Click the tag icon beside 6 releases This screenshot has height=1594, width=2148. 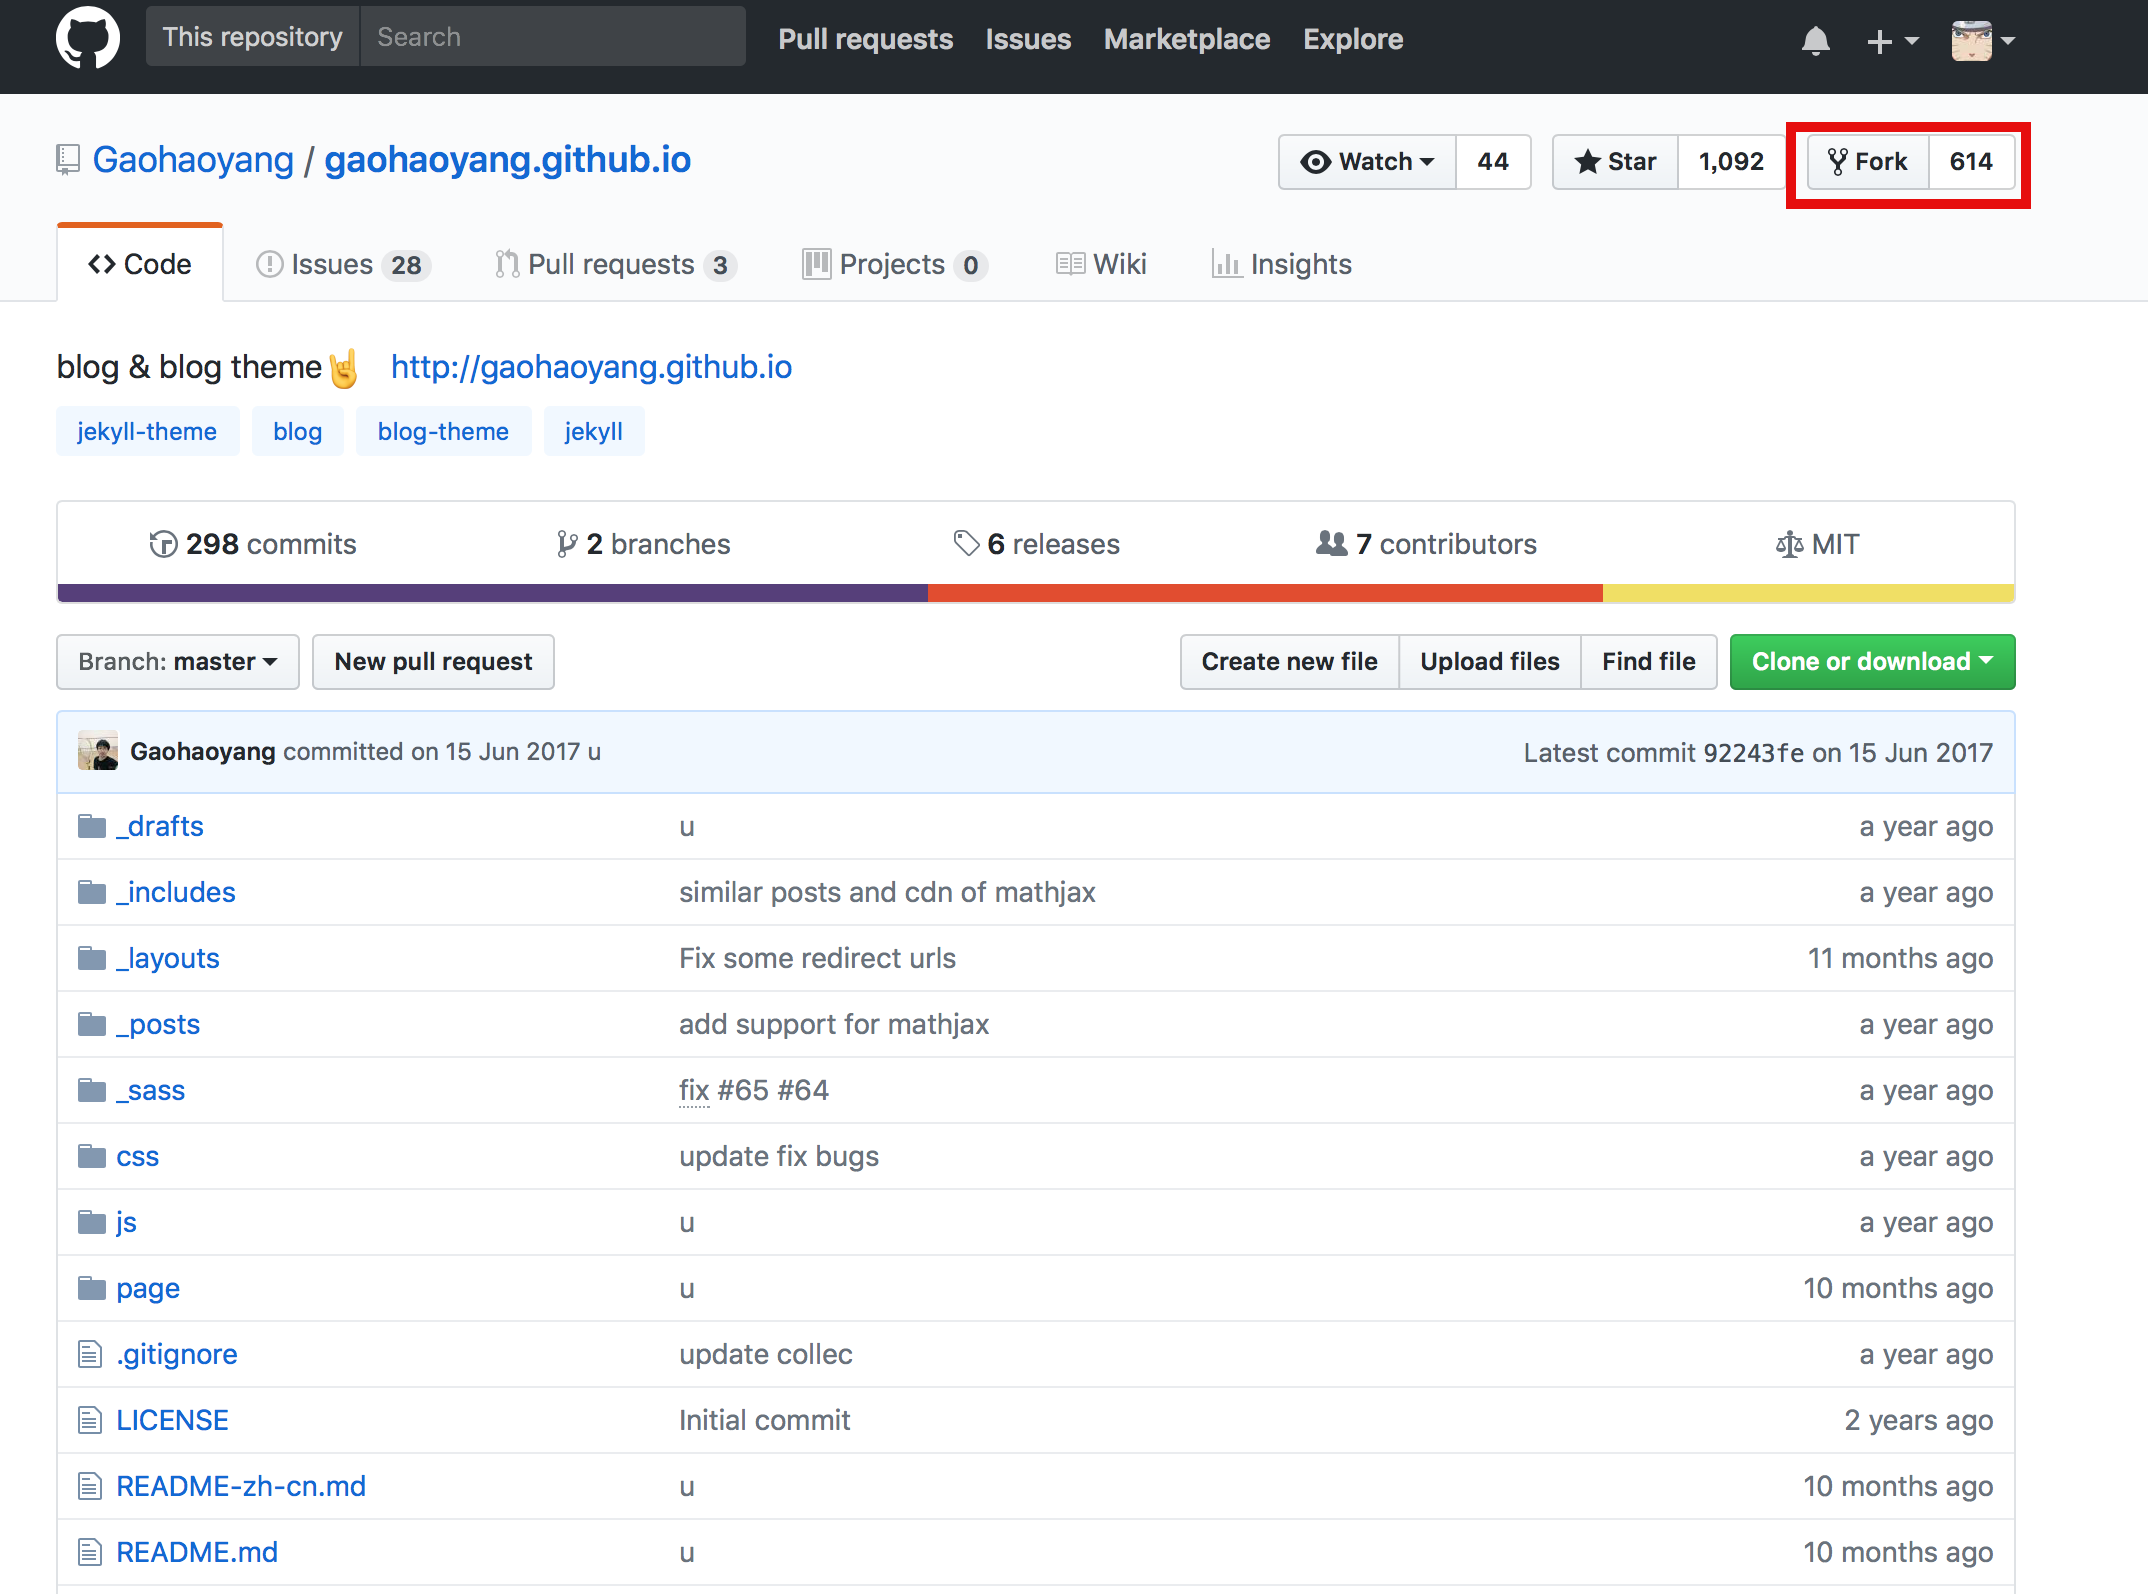[x=965, y=543]
